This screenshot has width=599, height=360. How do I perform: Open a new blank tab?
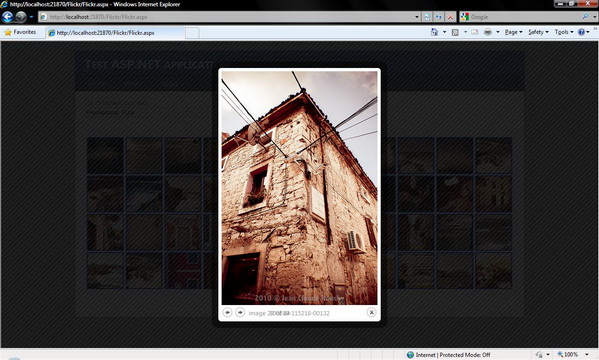point(192,33)
